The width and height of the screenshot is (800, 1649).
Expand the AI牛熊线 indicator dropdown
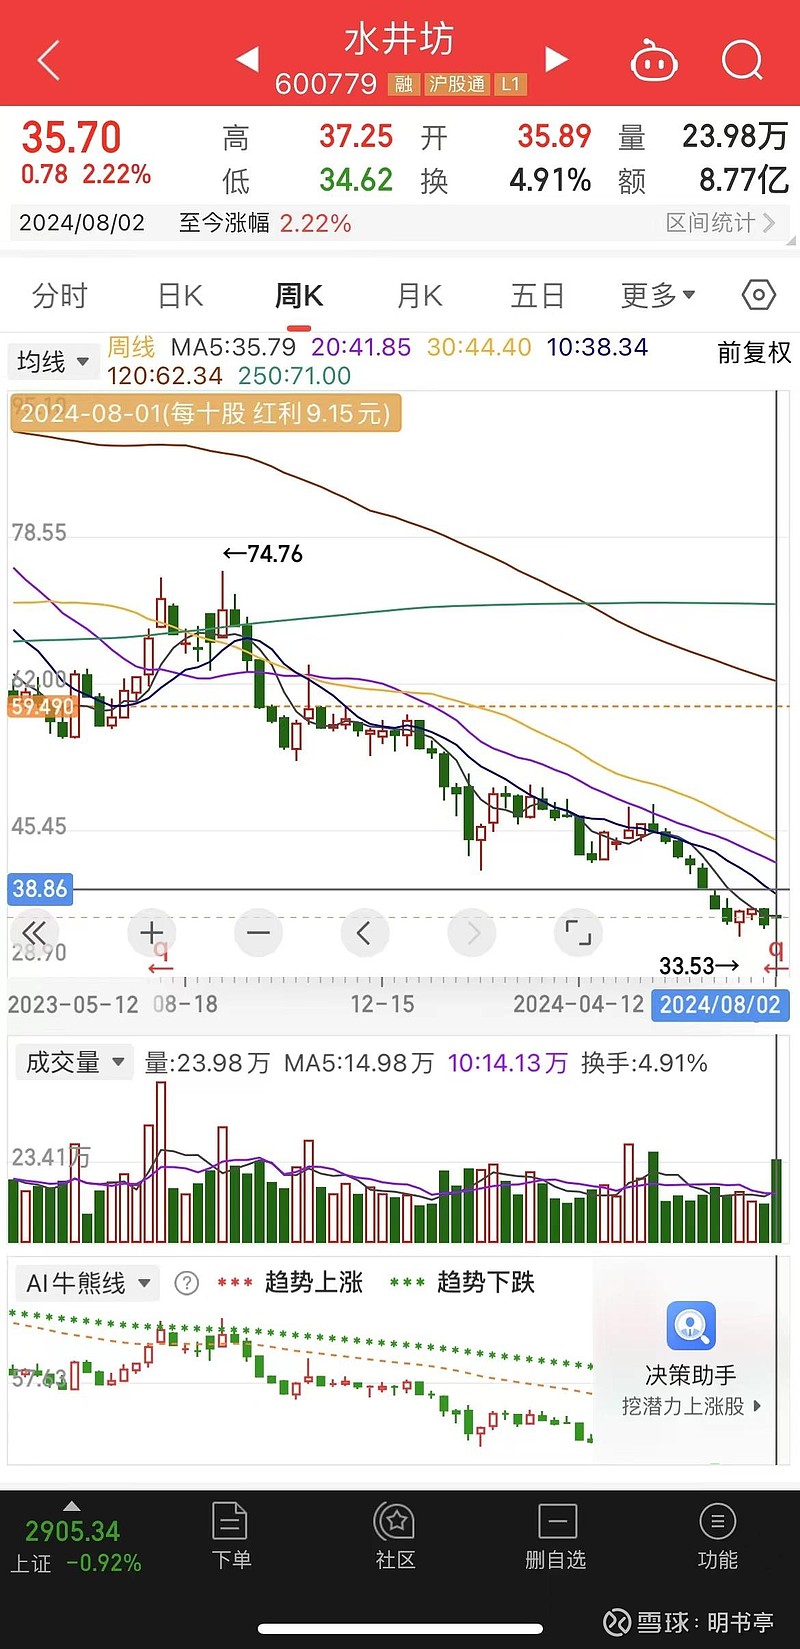point(87,1283)
